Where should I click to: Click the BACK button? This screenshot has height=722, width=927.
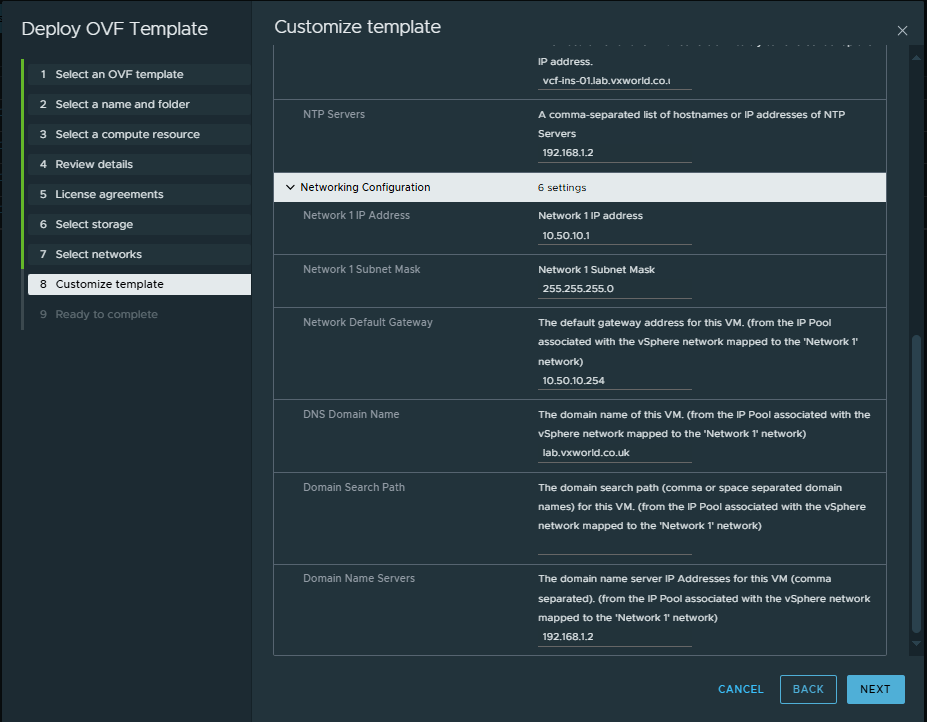coord(808,689)
